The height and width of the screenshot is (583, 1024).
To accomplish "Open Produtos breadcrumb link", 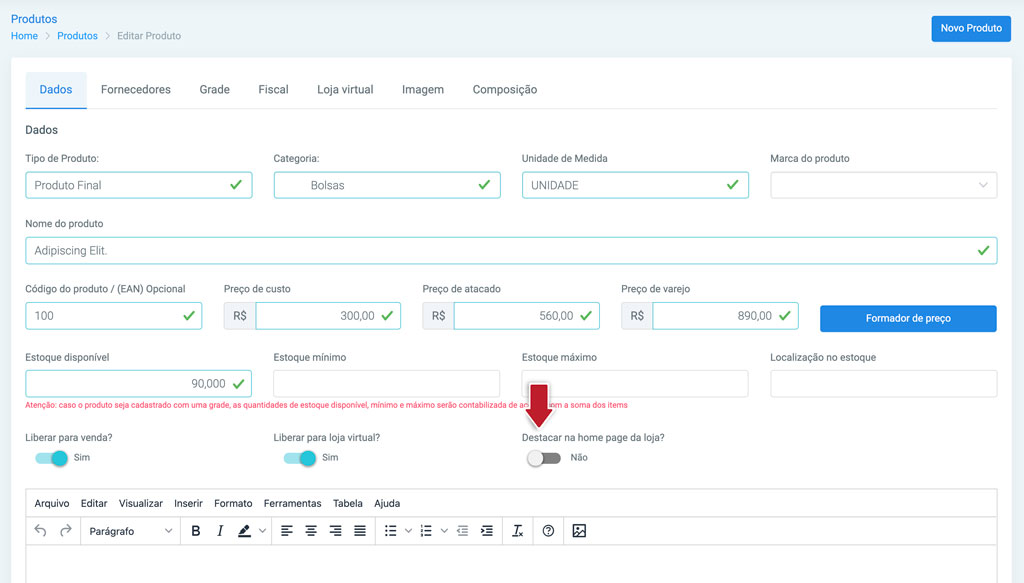I will (77, 36).
